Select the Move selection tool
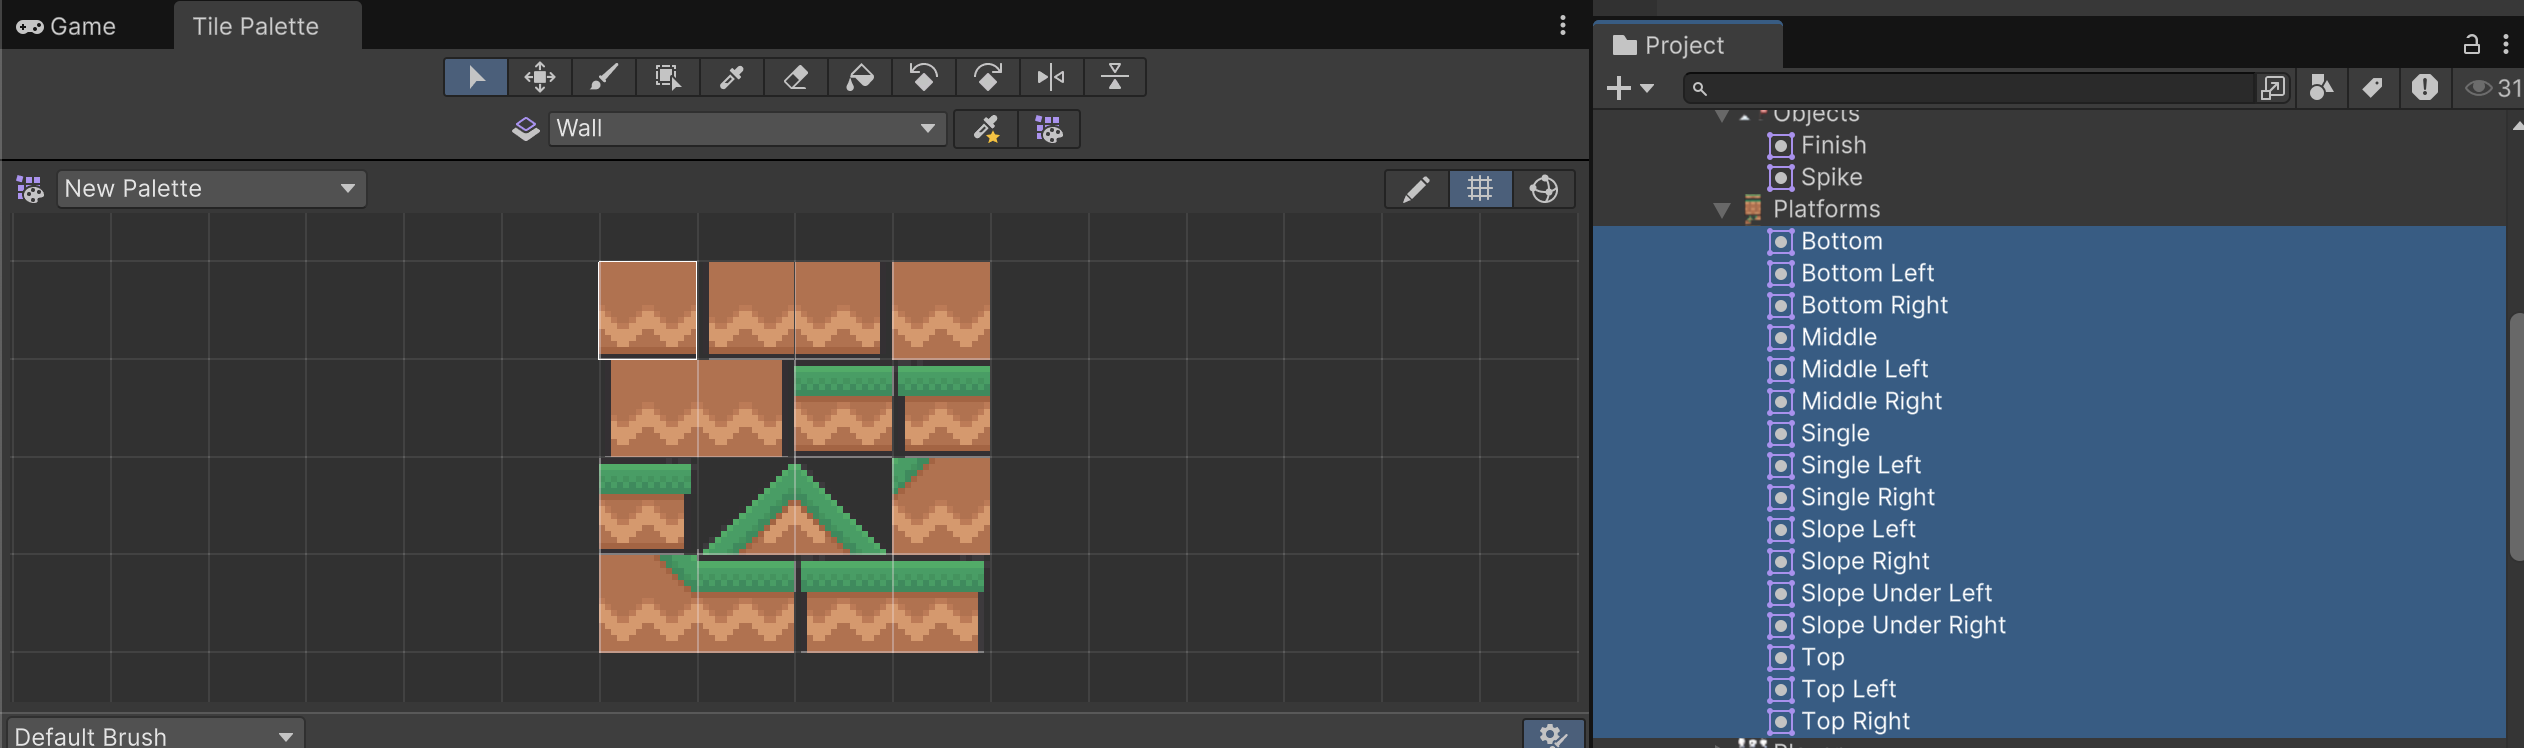Image resolution: width=2524 pixels, height=748 pixels. [540, 77]
